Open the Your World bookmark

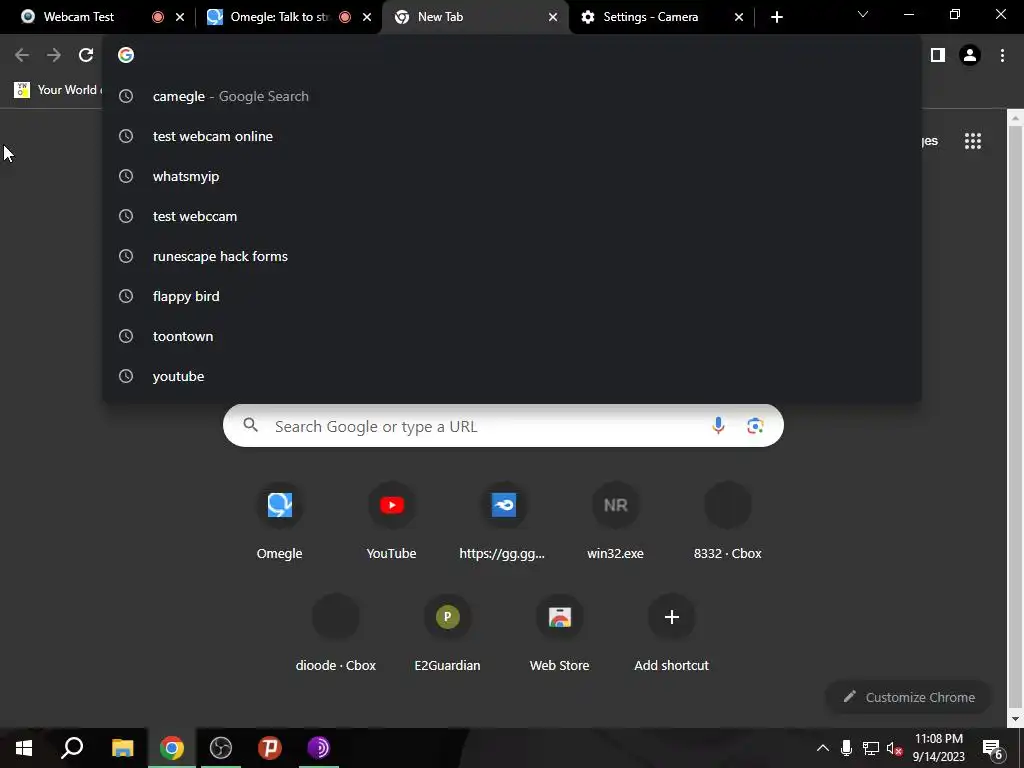pos(57,90)
